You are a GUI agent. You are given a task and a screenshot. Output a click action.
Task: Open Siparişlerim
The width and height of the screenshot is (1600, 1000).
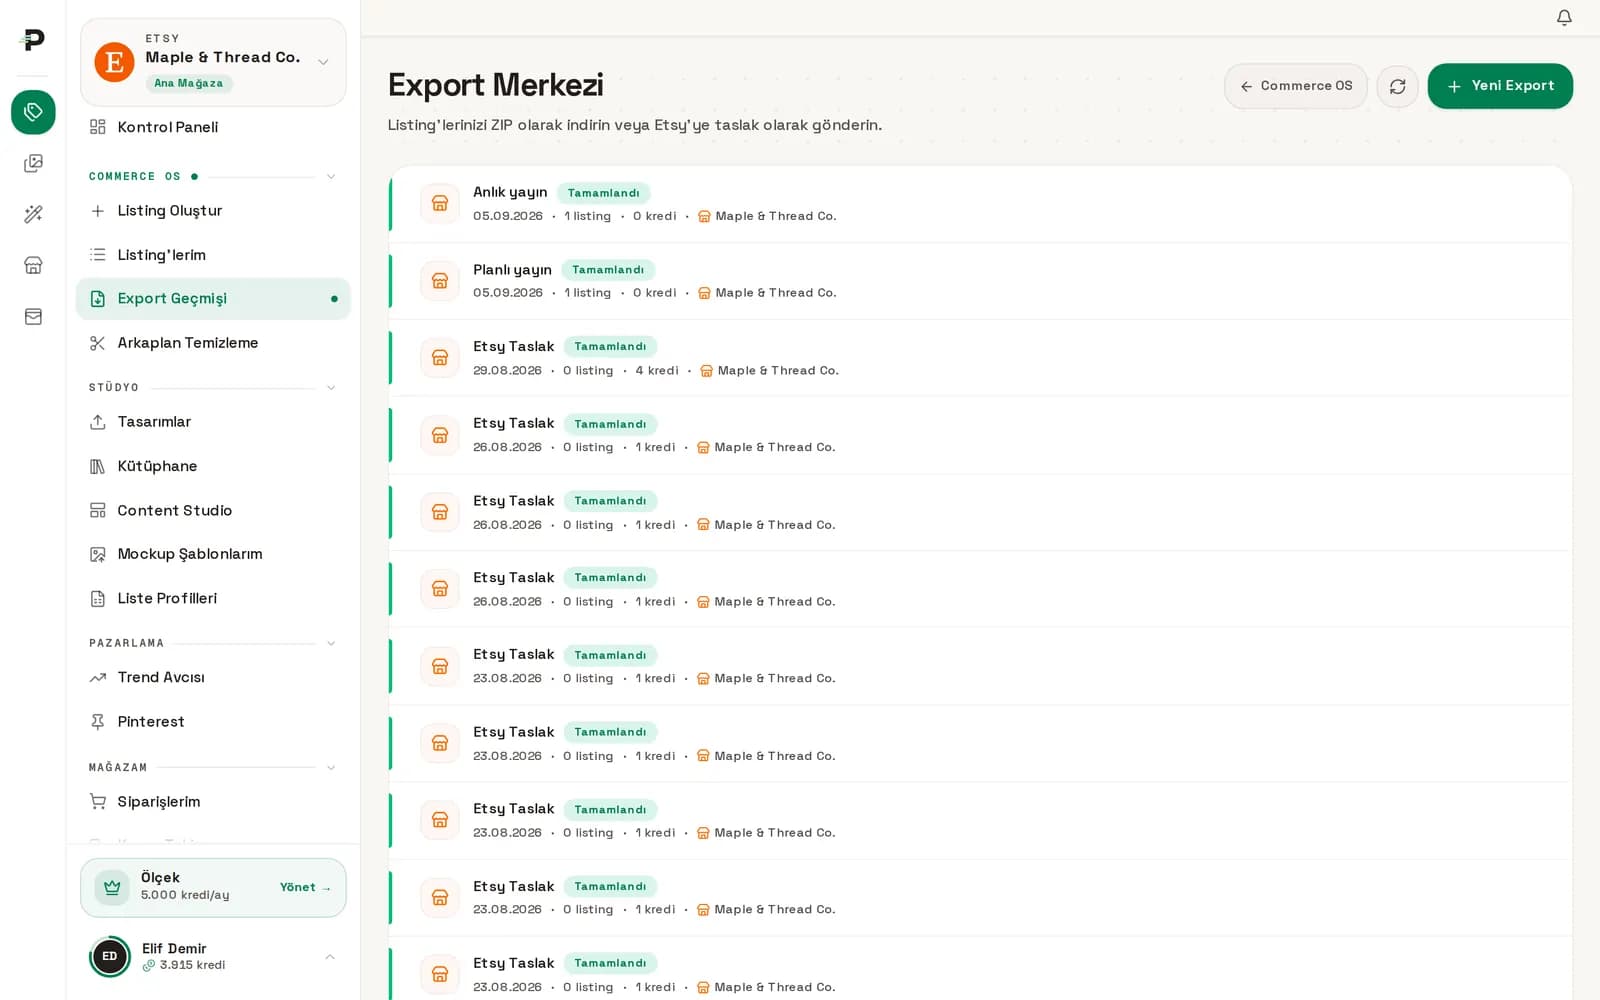[213, 801]
